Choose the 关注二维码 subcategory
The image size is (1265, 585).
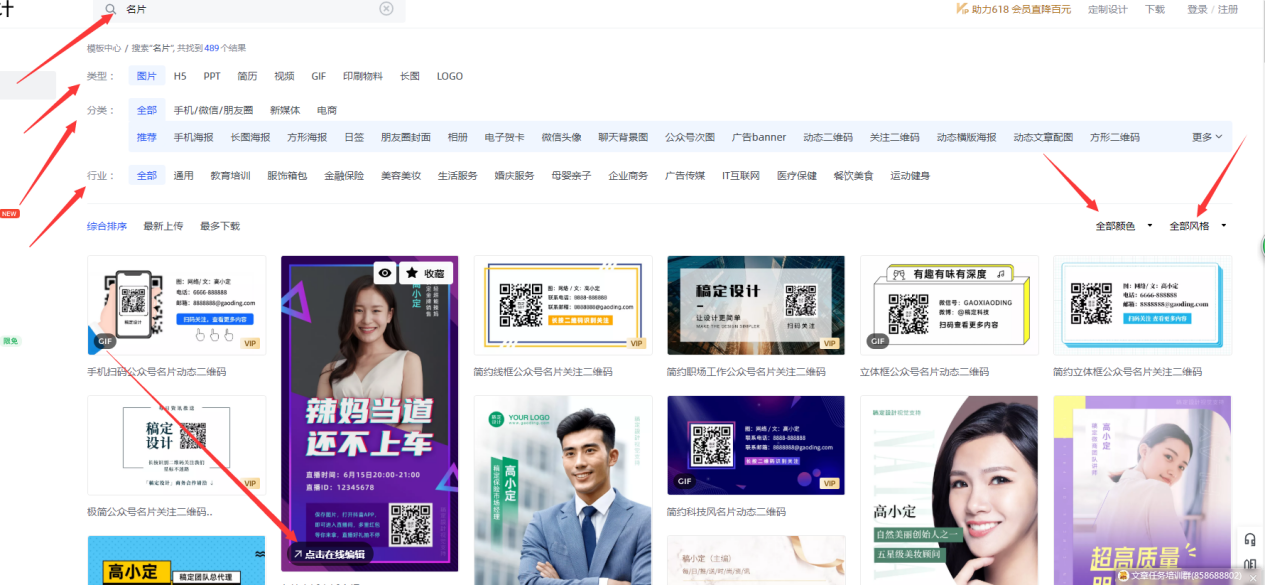894,137
